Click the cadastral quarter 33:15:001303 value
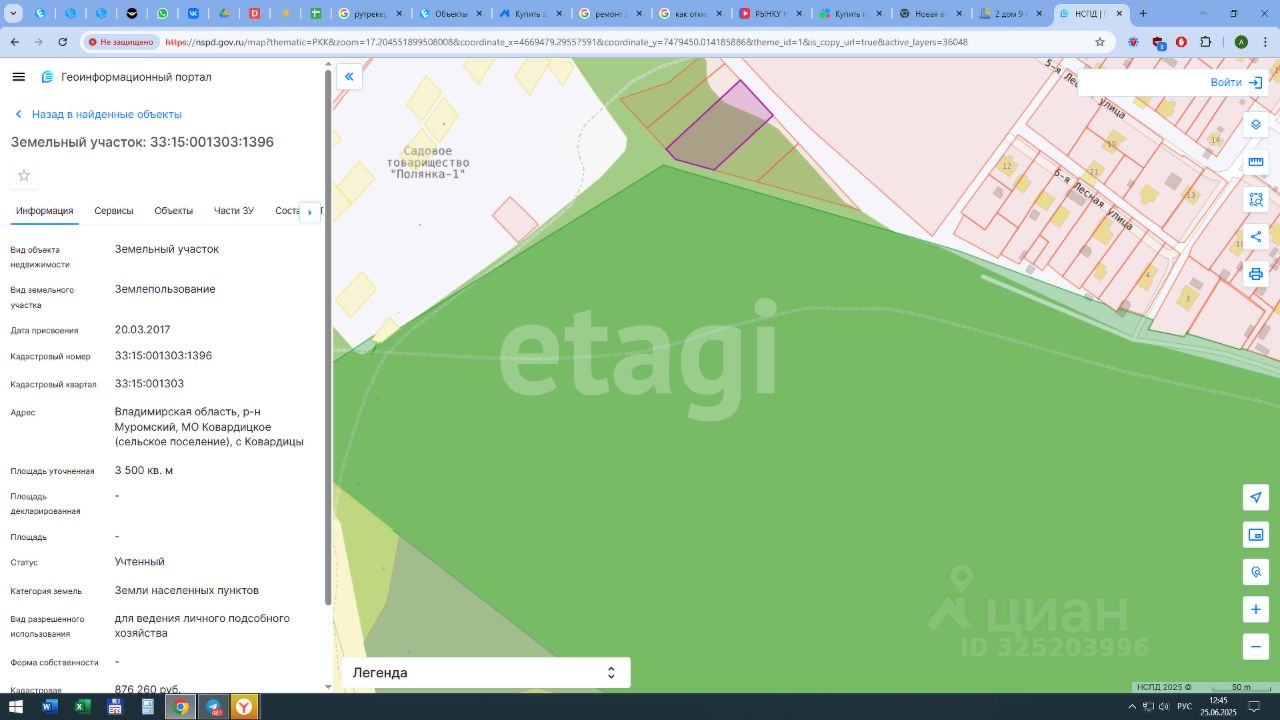 (149, 384)
